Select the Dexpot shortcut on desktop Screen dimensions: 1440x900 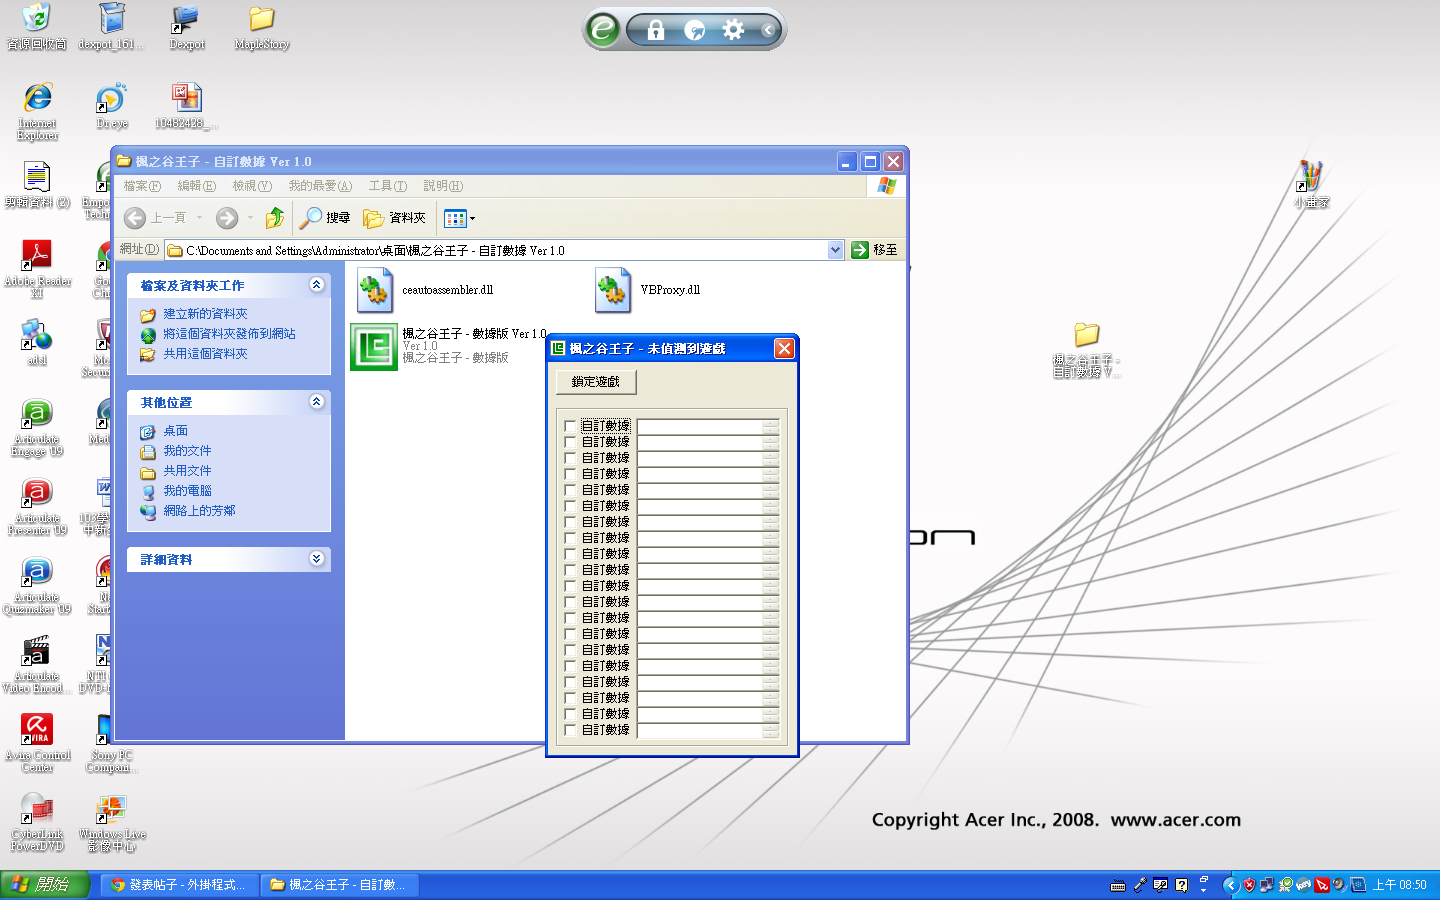[x=187, y=27]
